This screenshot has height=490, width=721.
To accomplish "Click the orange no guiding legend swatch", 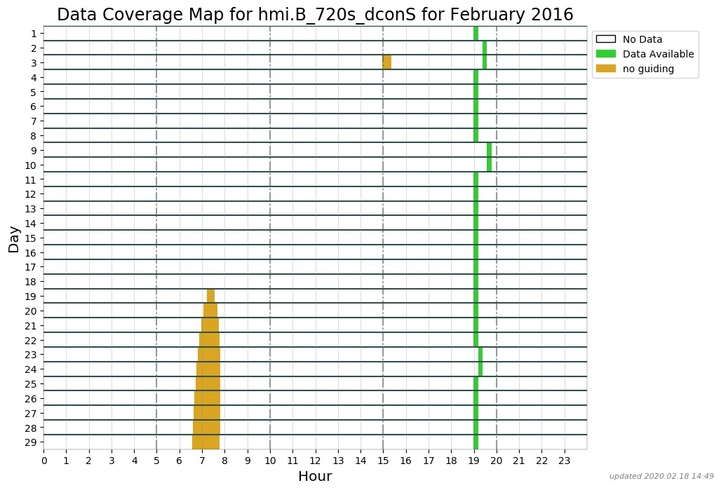I will pos(606,69).
